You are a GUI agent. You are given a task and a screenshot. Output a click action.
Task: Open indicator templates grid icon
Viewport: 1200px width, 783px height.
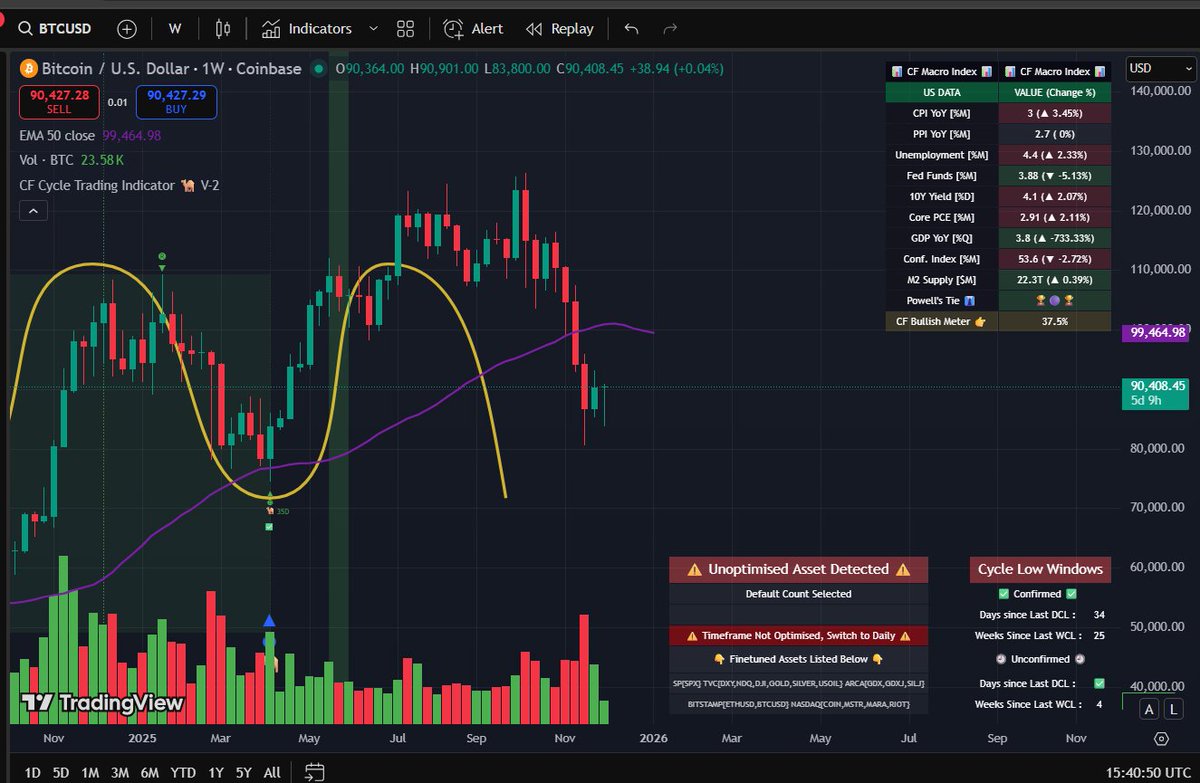[x=405, y=29]
